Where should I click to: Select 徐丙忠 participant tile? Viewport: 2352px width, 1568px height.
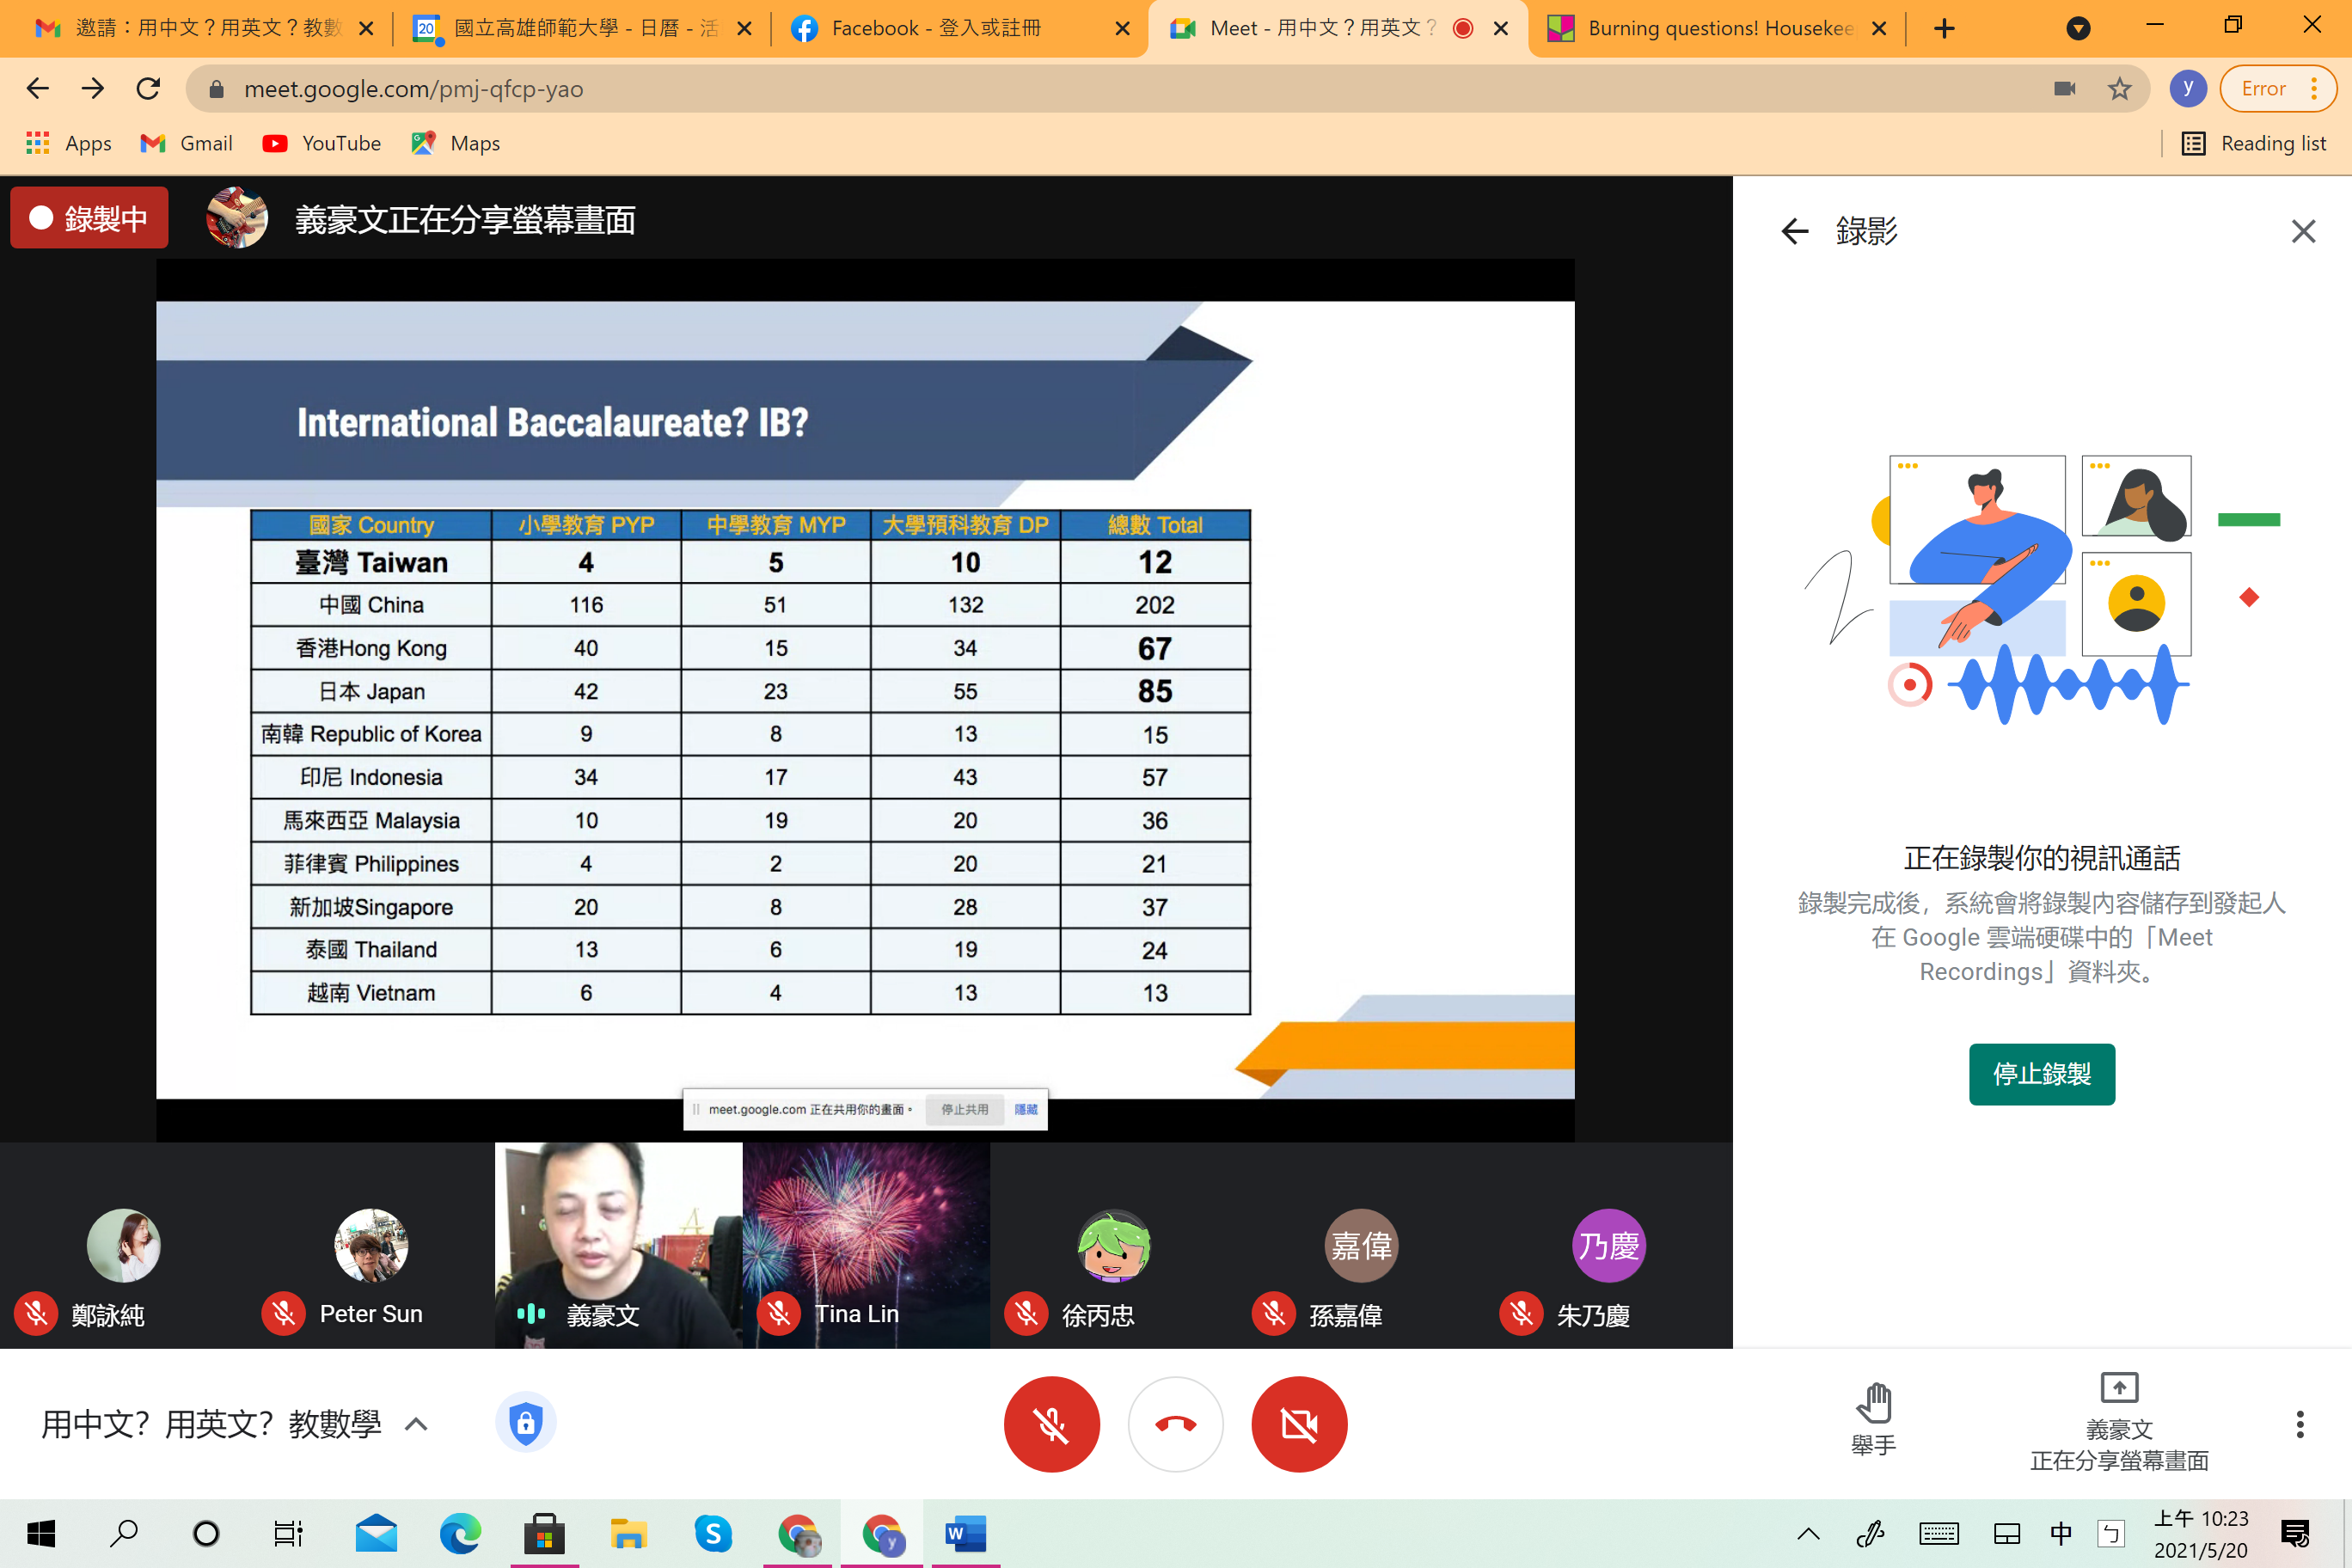point(1113,1246)
